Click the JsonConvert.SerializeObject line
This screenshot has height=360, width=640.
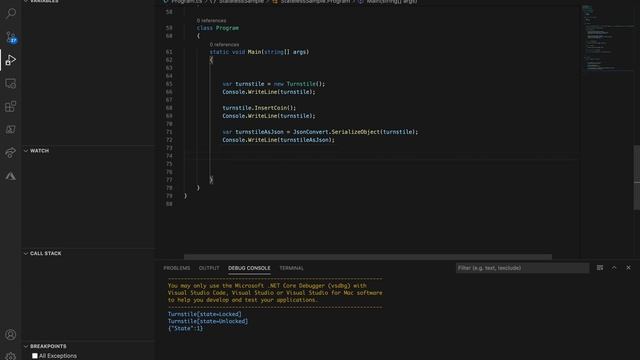[320, 132]
